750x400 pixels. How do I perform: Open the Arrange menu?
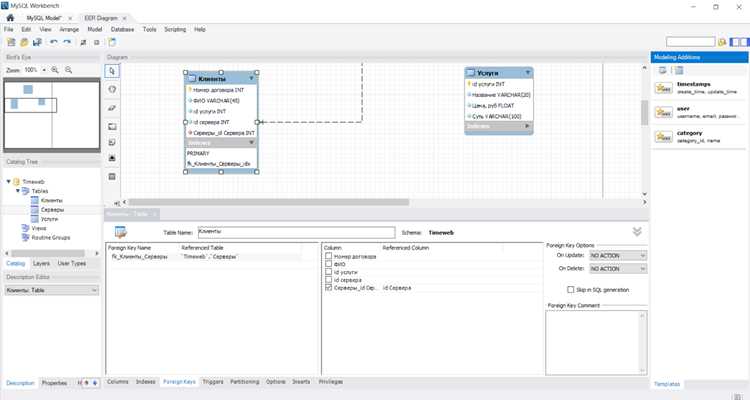coord(69,29)
